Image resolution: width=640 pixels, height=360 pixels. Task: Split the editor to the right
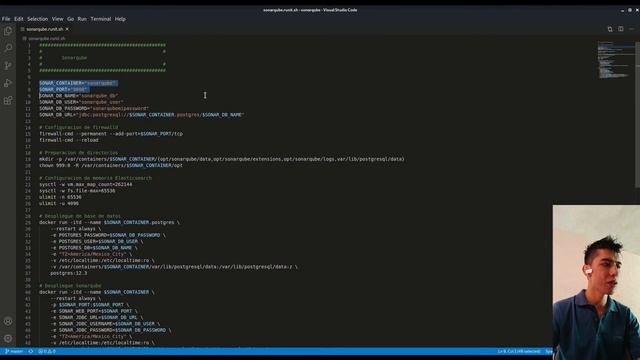(x=620, y=29)
